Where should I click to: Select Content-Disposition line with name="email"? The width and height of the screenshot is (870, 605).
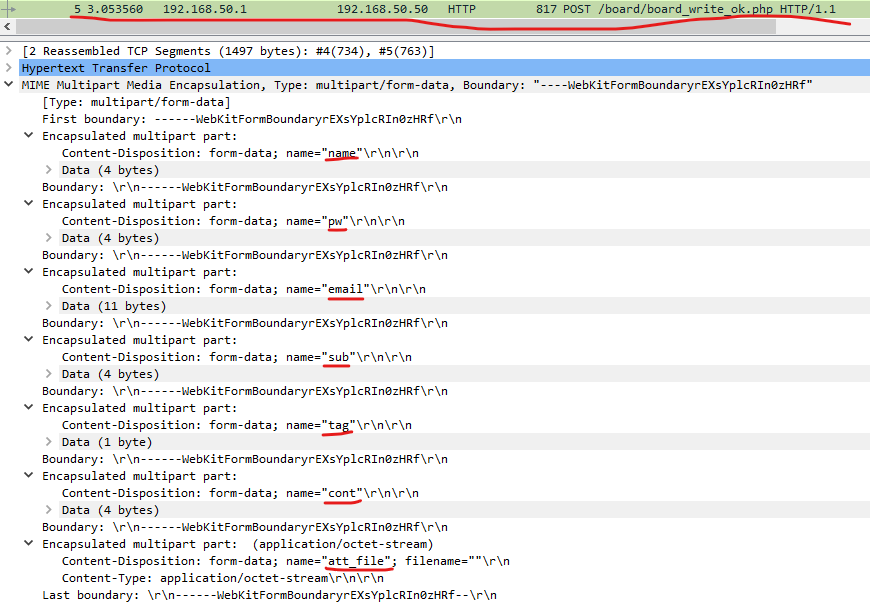[x=244, y=289]
